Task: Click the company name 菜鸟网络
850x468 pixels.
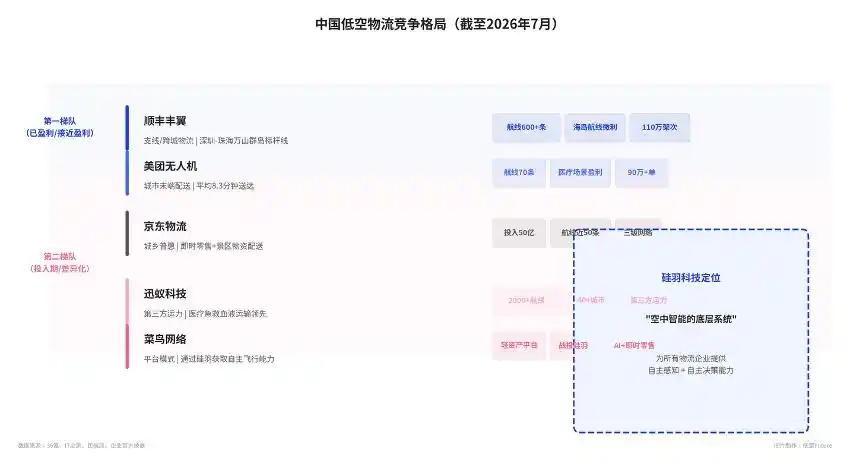Action: coord(165,339)
